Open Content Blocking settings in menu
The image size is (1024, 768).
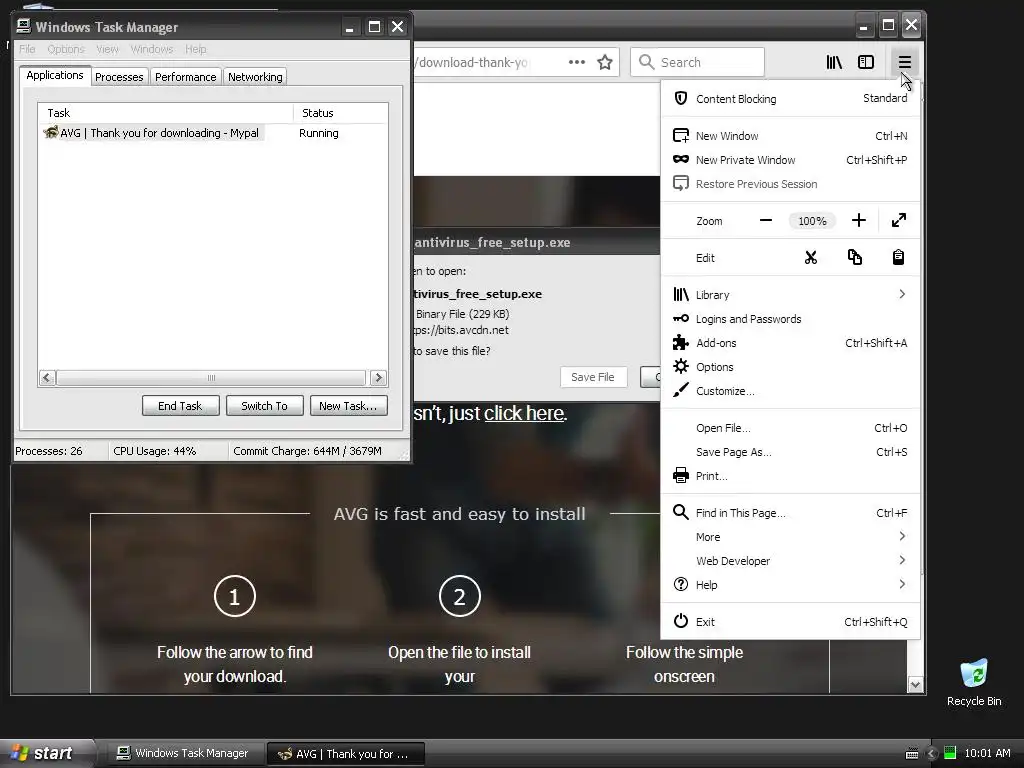coord(790,99)
